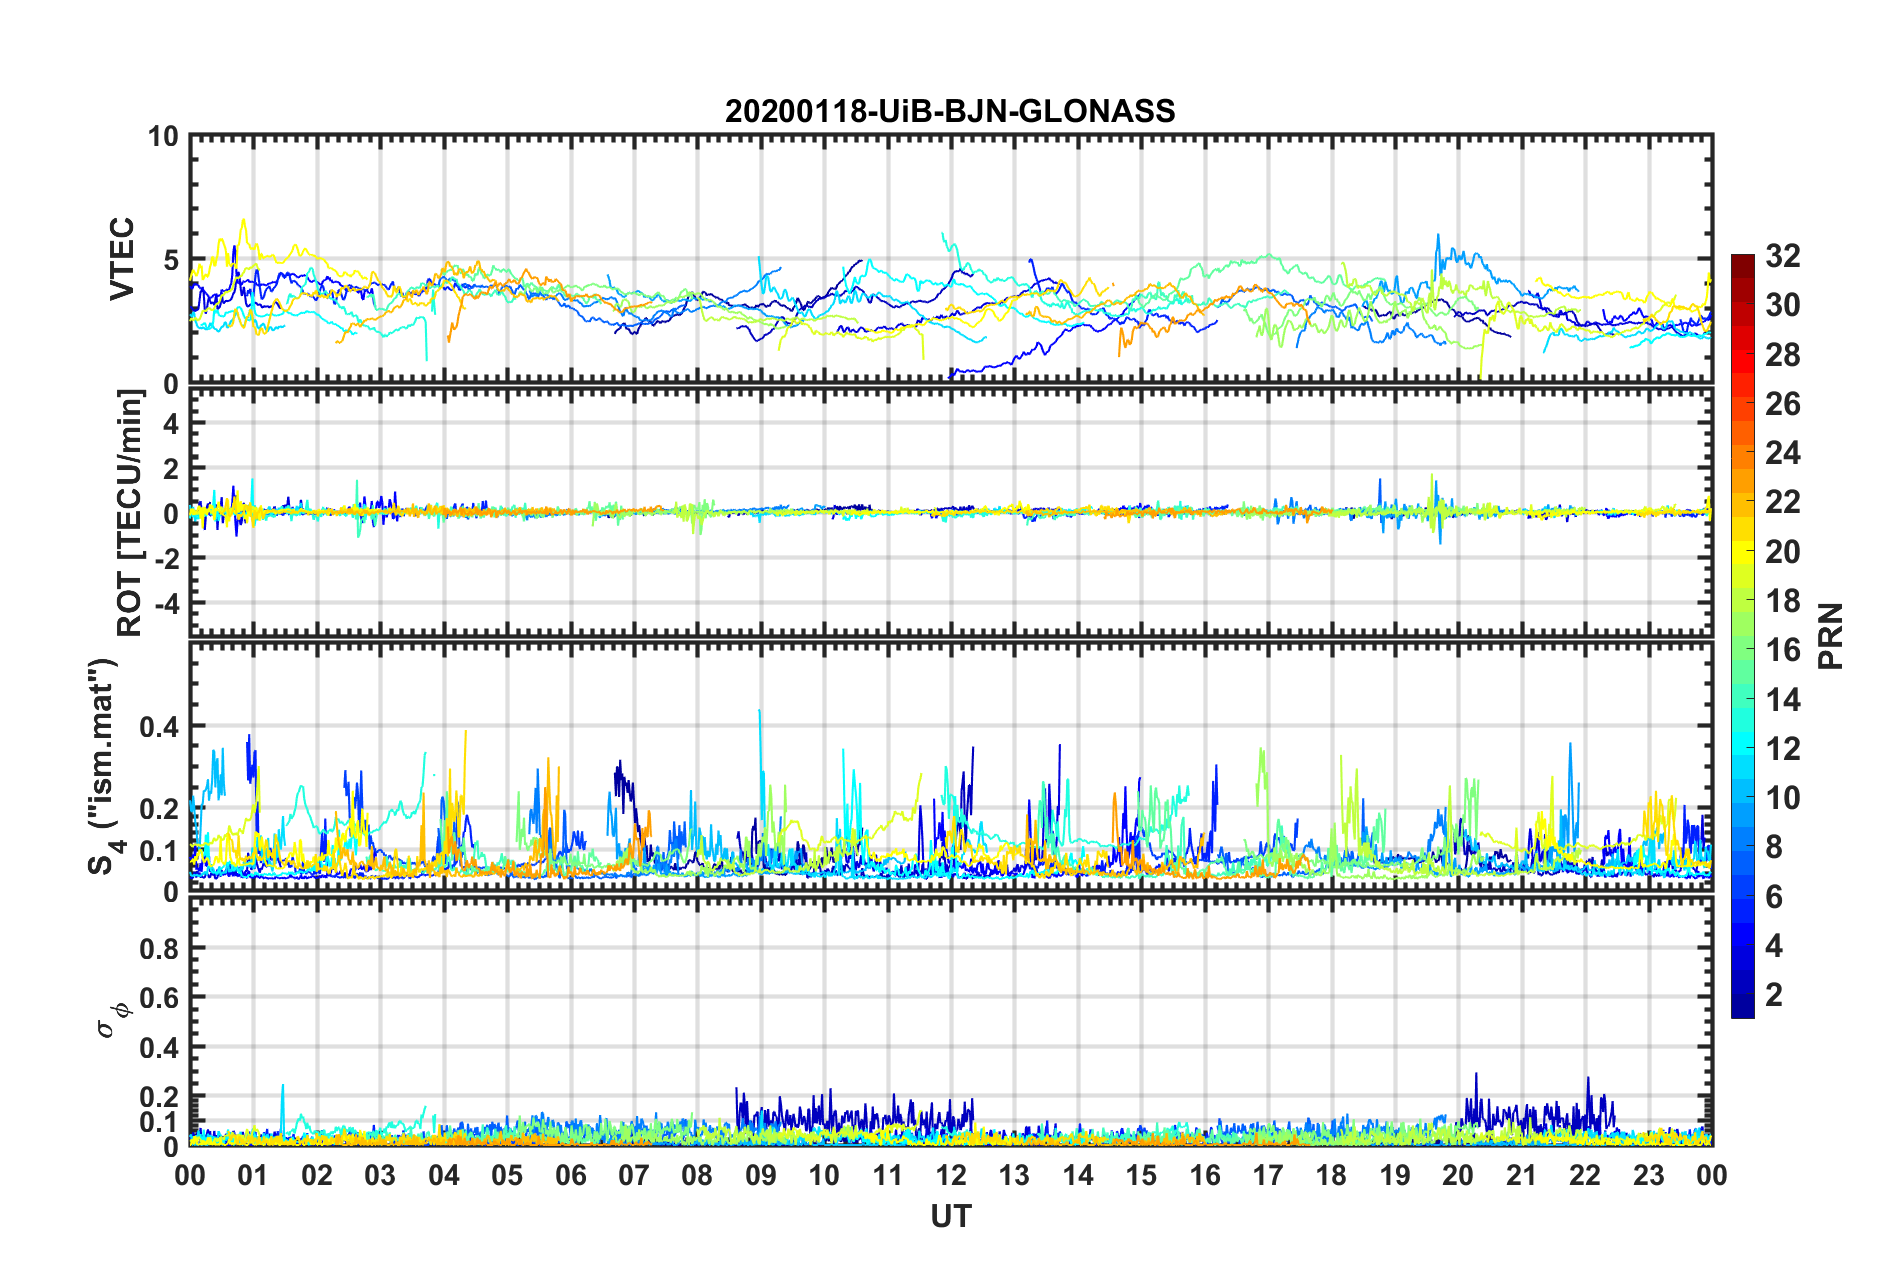Click UT axis tick label 13
Screen dimensions: 1902x1272
tap(1014, 1175)
